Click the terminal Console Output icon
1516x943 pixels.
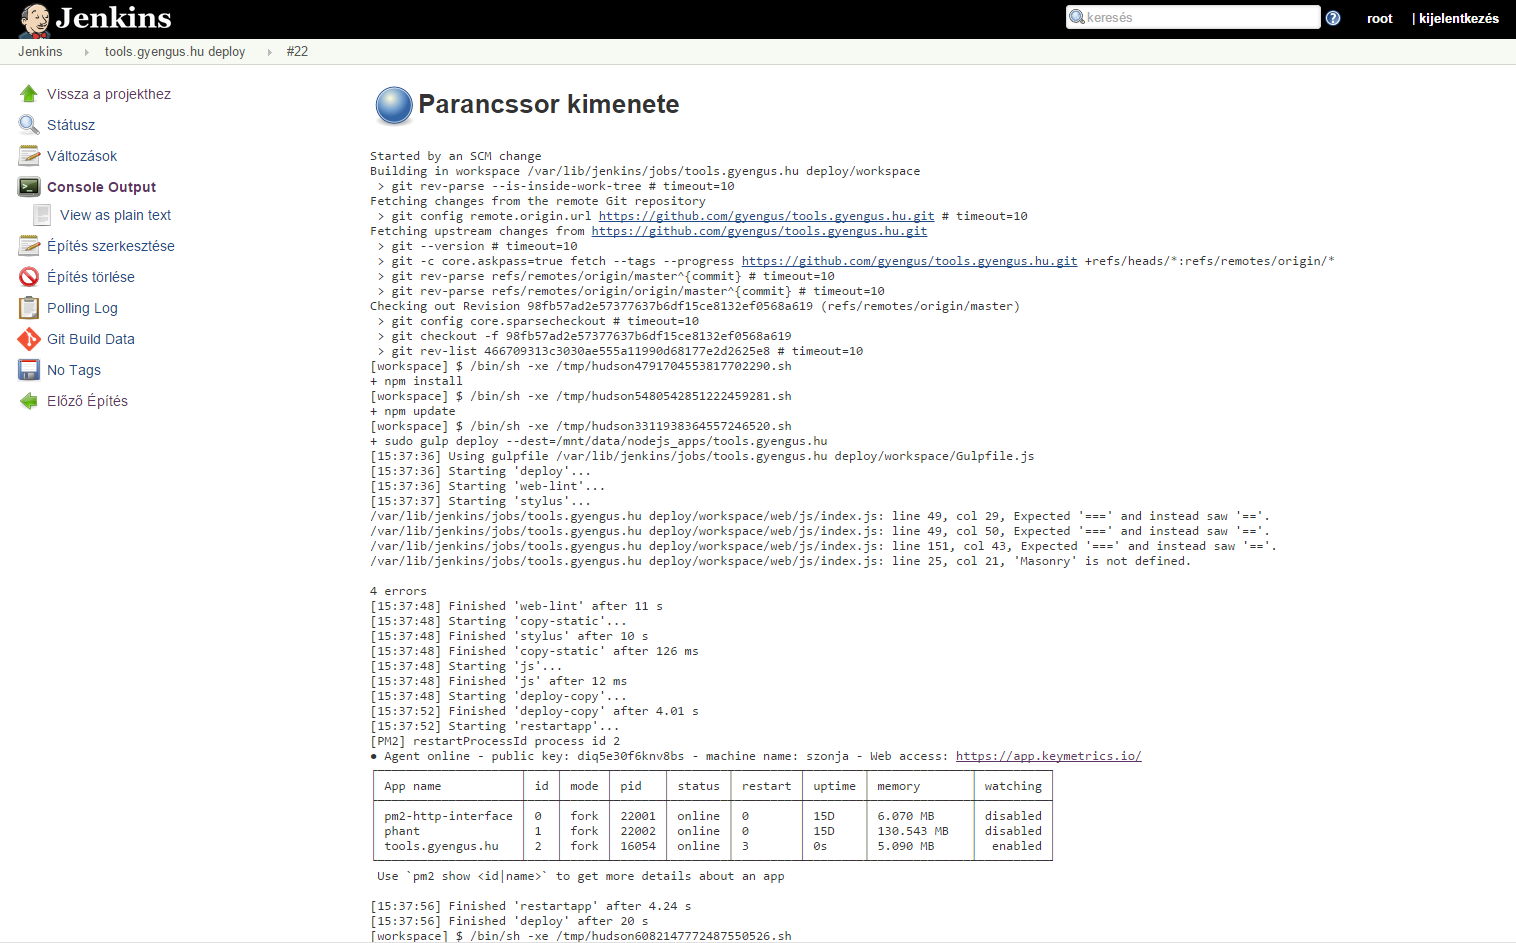pos(29,187)
